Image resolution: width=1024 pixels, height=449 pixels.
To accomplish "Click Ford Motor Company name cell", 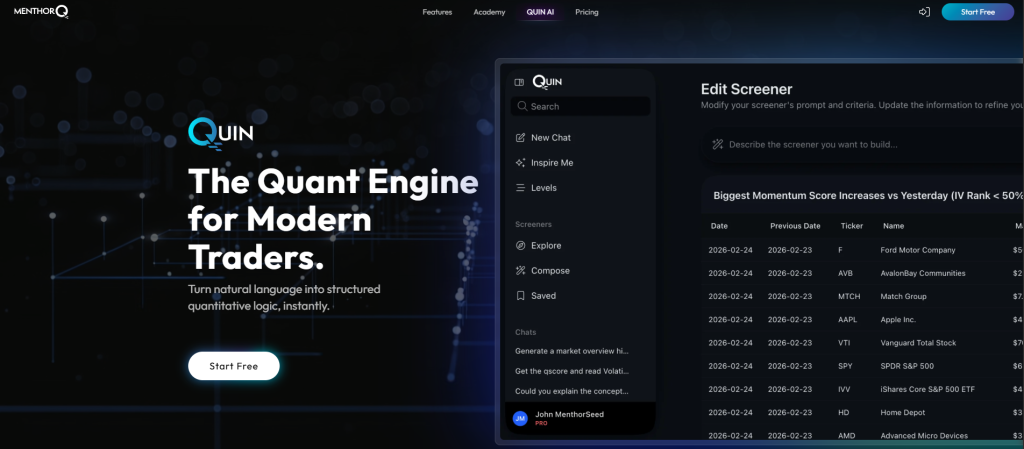I will click(918, 250).
